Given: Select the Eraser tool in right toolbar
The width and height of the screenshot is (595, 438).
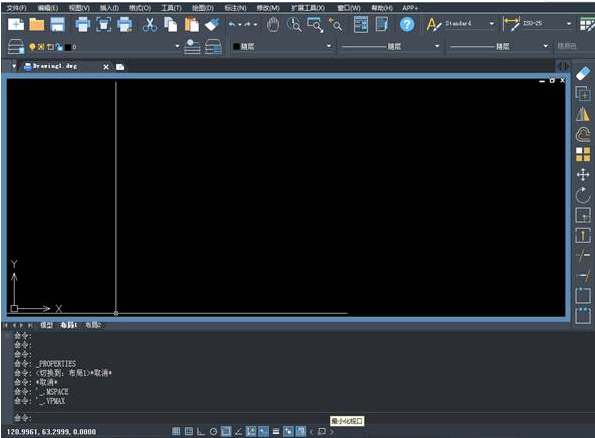Looking at the screenshot, I should tap(583, 74).
